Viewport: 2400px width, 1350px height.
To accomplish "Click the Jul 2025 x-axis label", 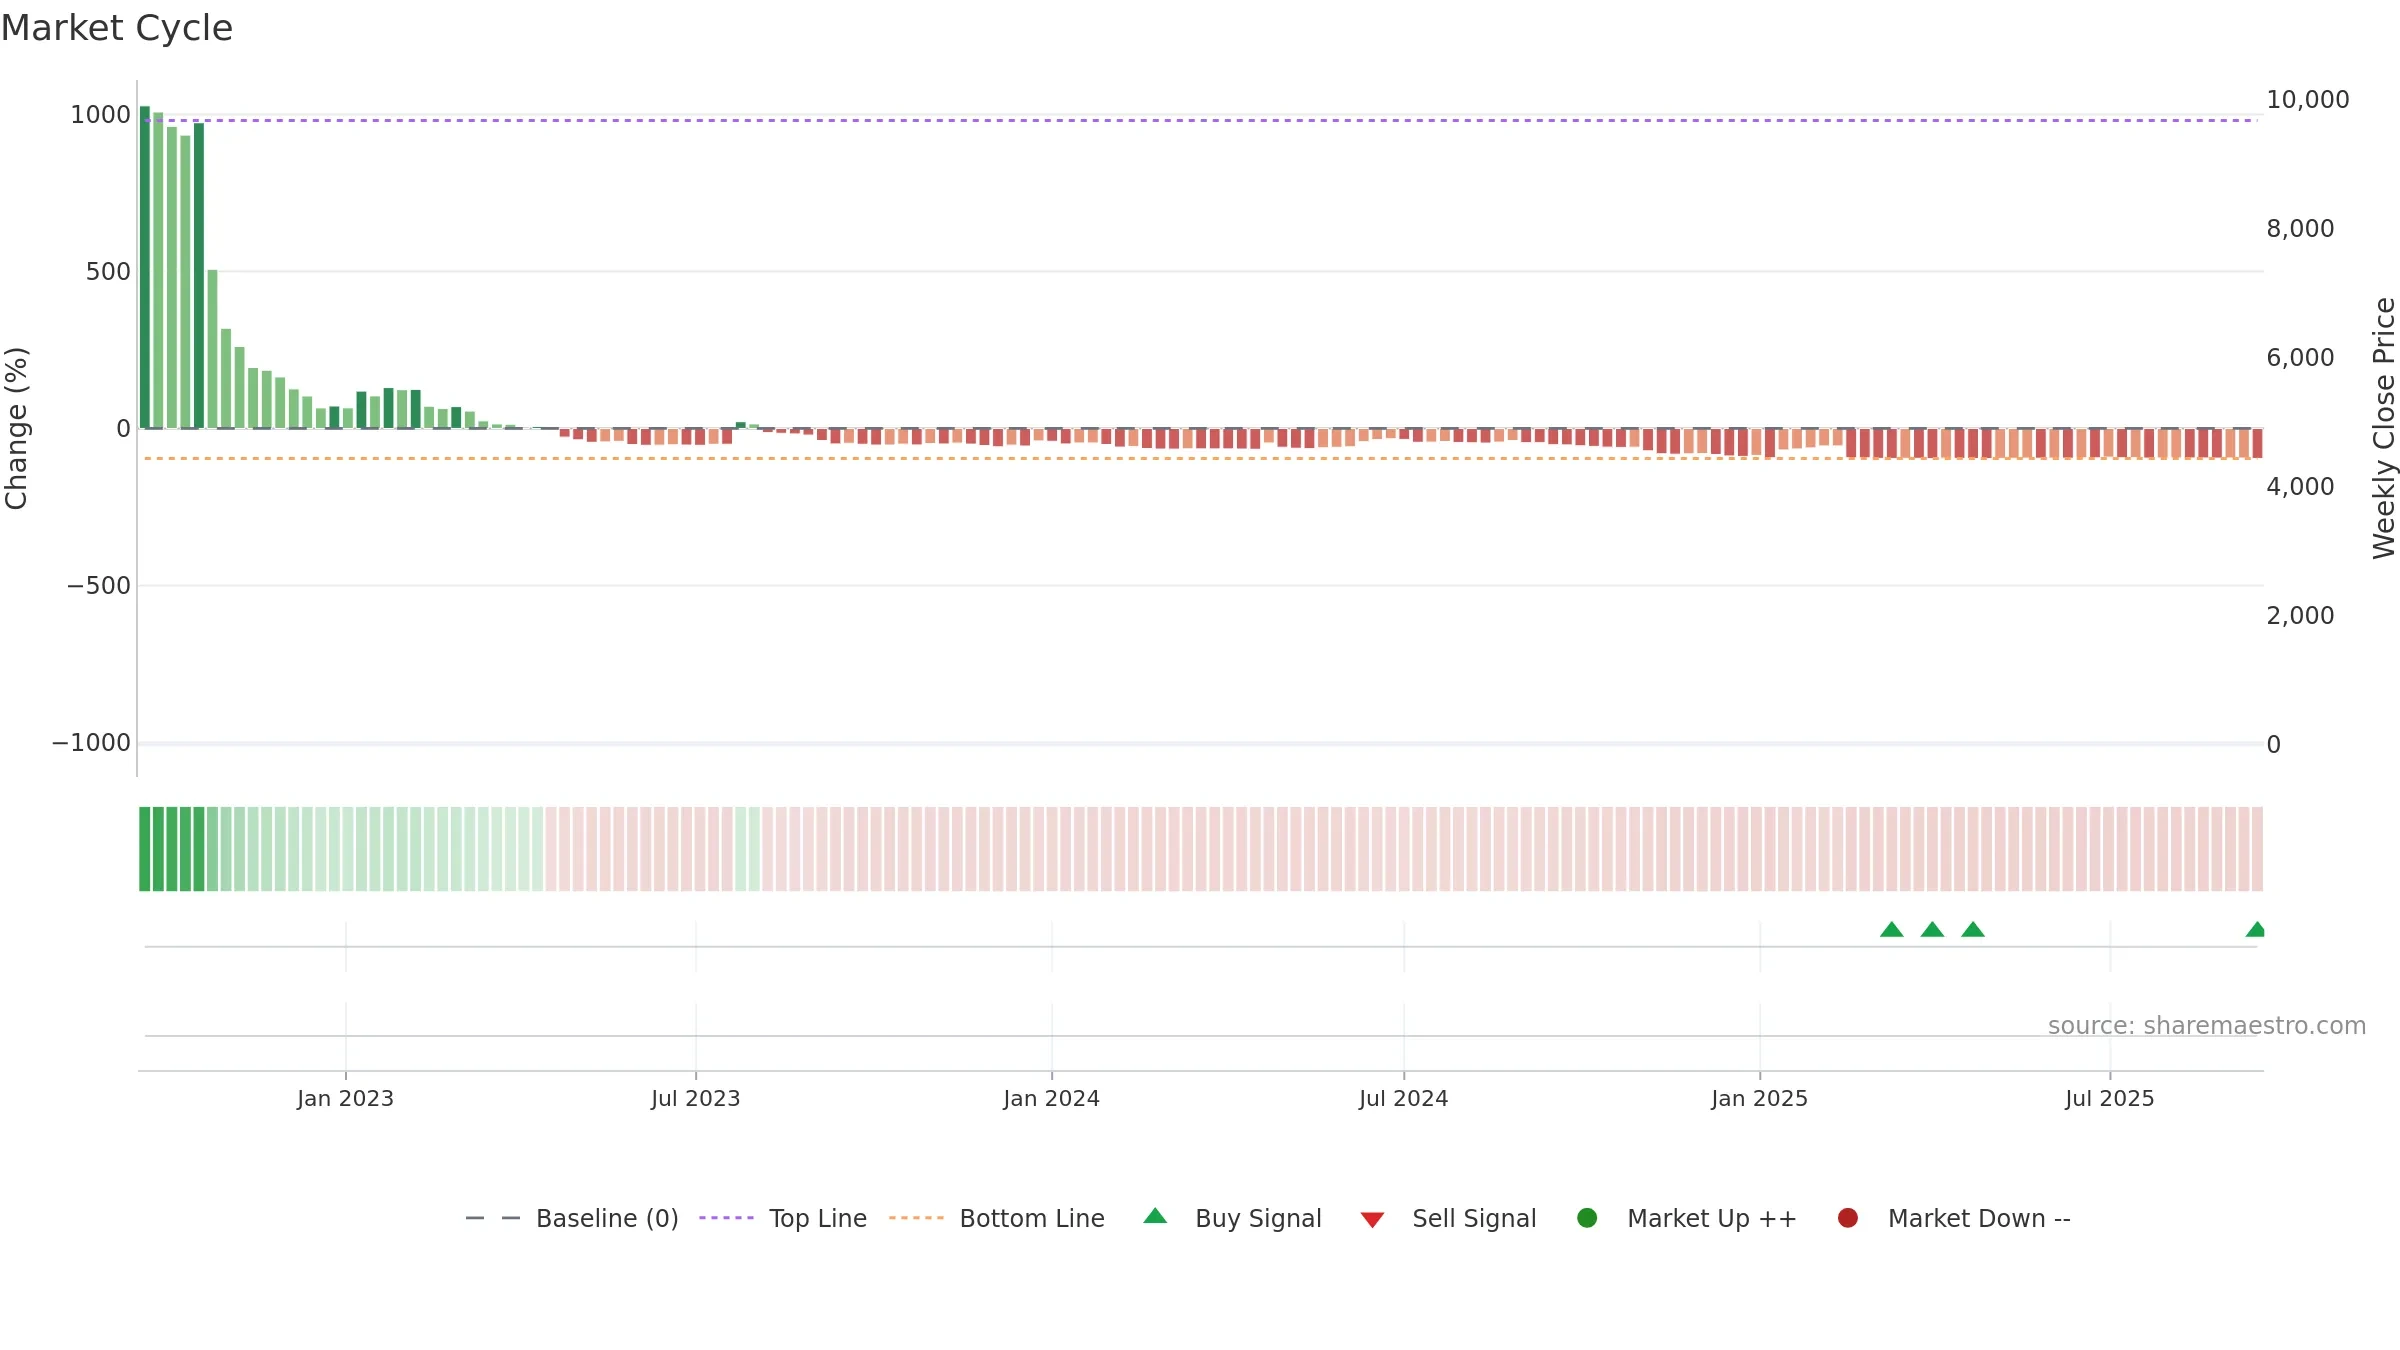I will (2109, 1098).
